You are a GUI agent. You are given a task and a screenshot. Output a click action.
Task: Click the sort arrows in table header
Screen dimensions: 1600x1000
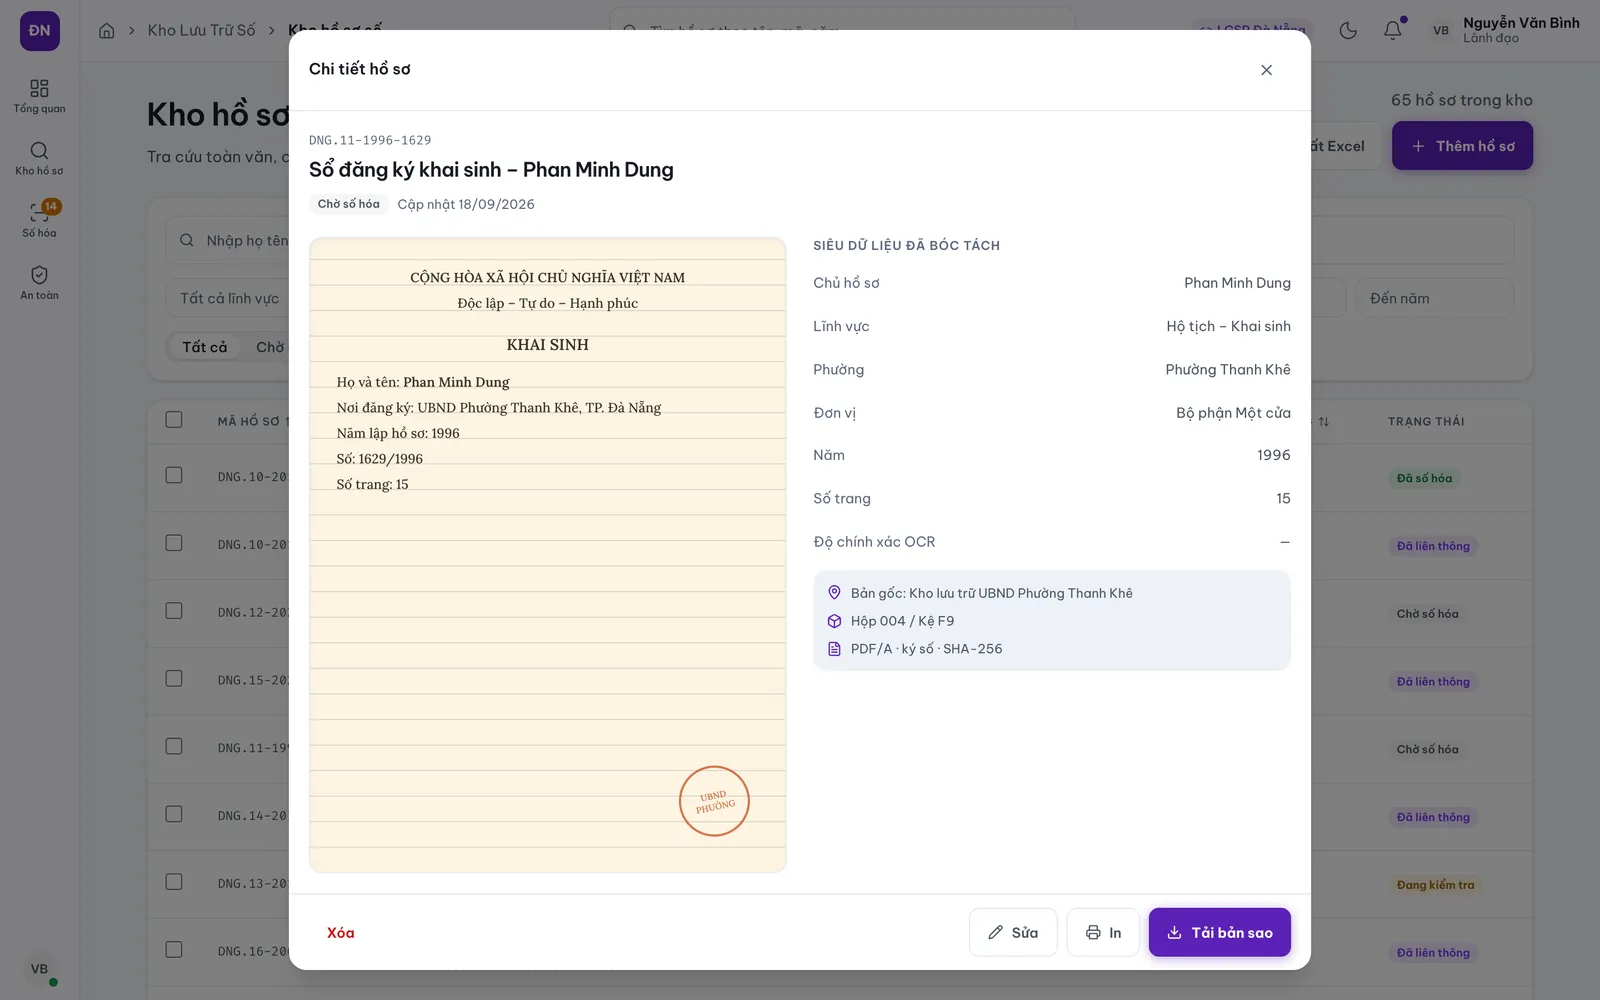1324,422
